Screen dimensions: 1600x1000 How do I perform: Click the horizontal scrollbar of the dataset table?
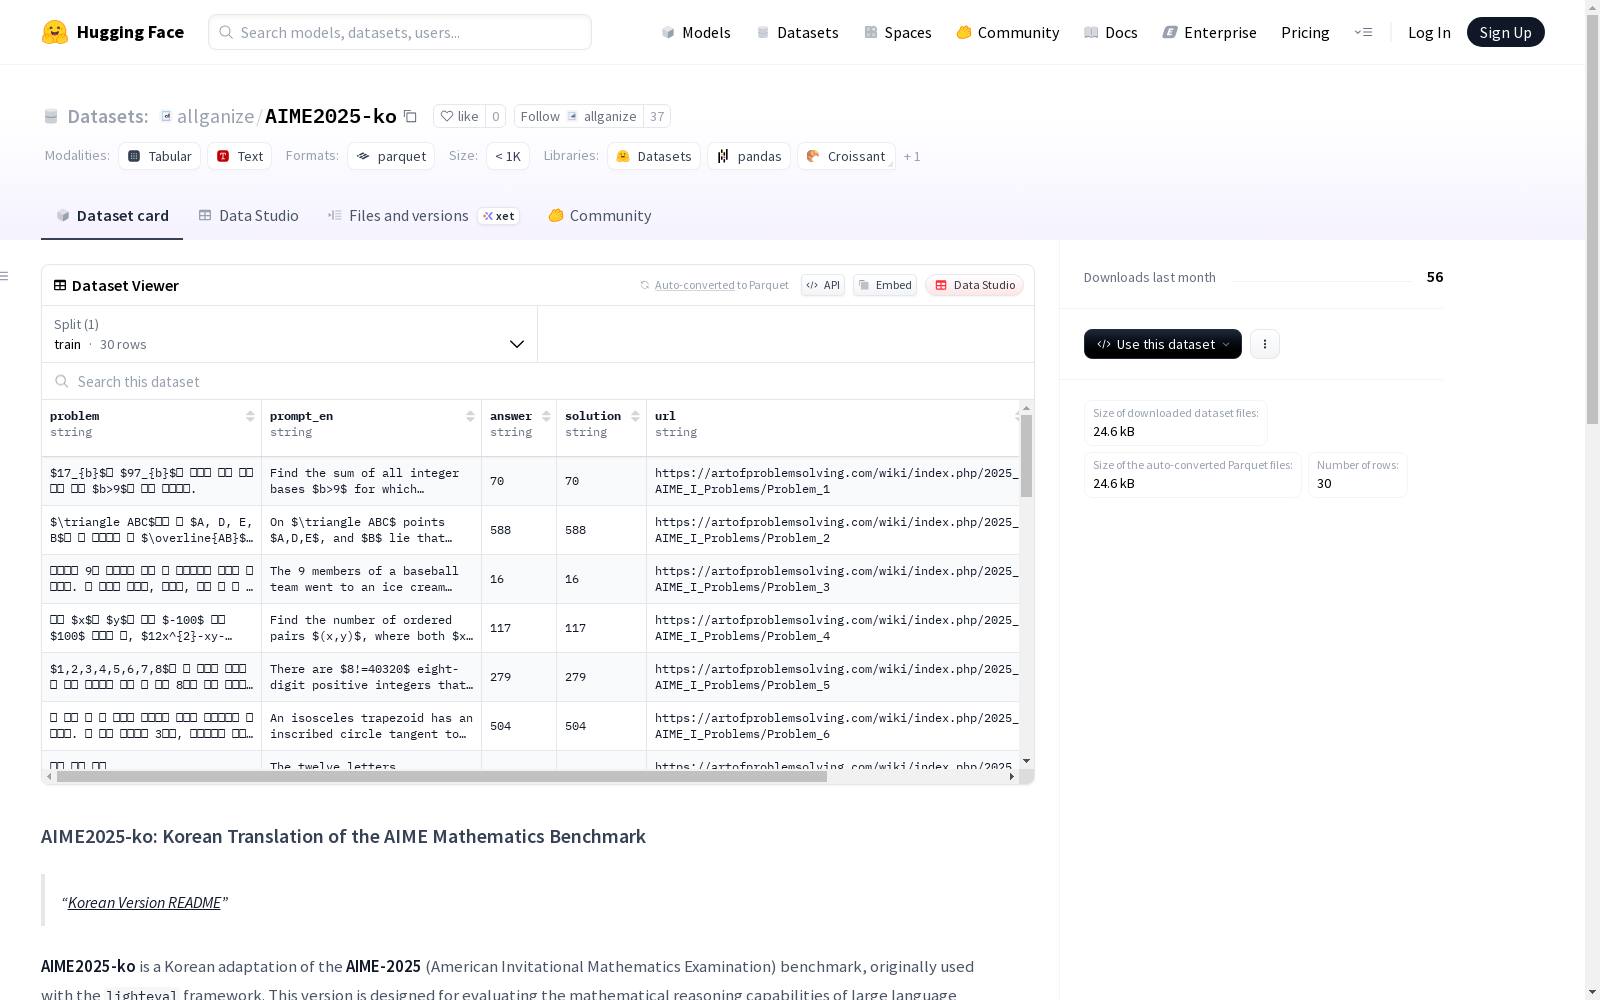tap(442, 776)
